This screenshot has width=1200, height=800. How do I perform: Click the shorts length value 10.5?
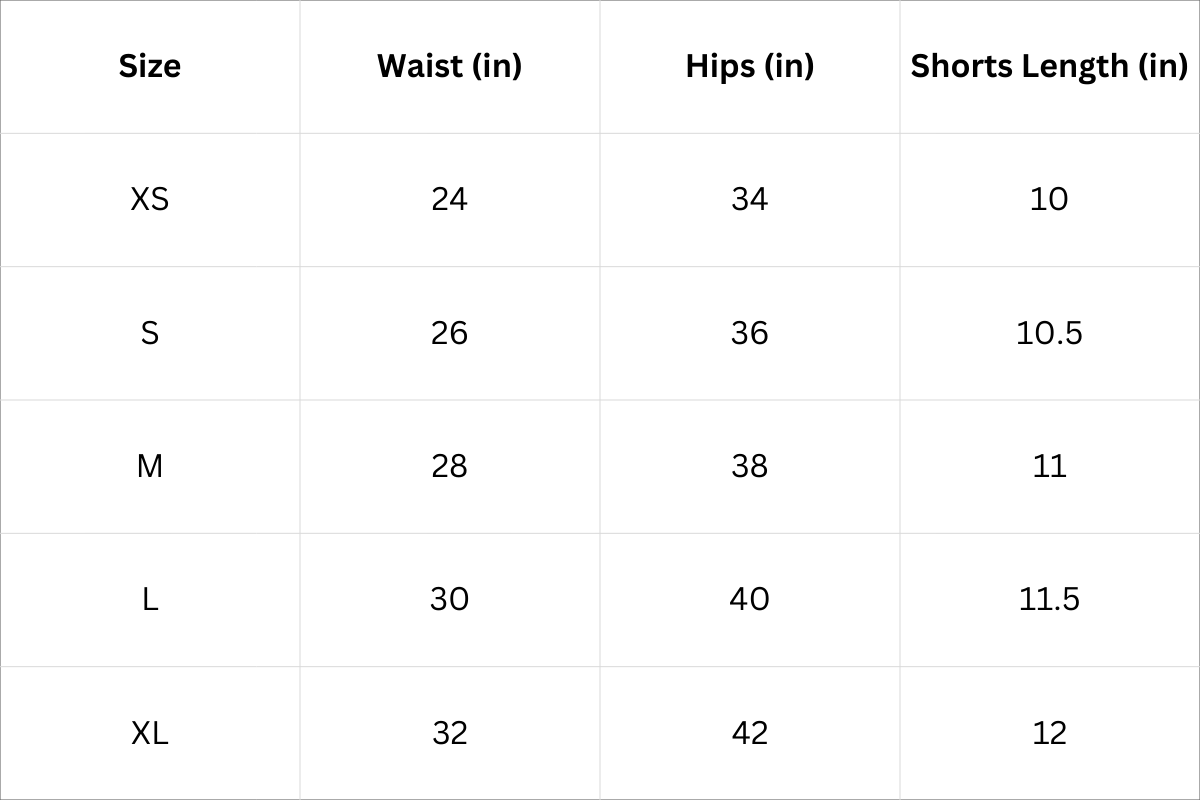pyautogui.click(x=1049, y=332)
